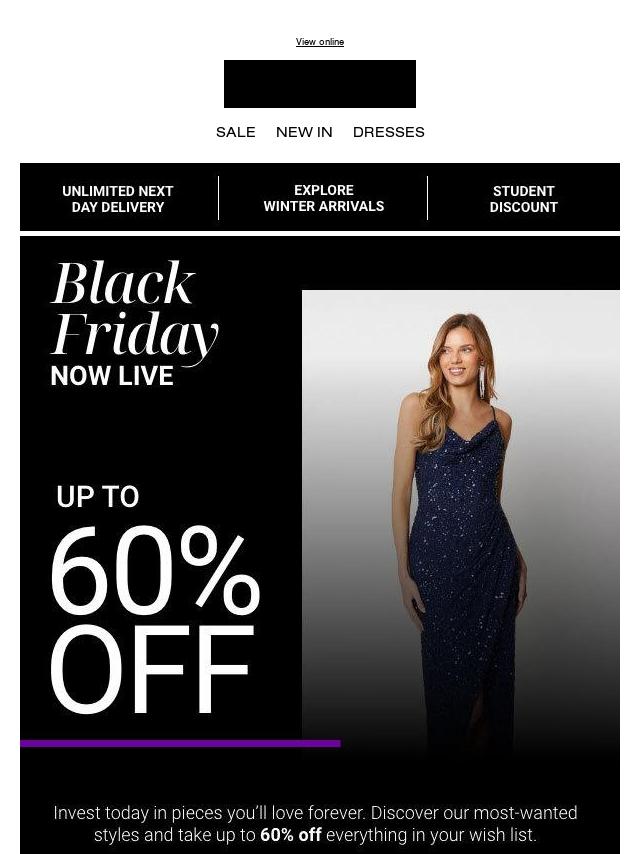Go to the SALE section
The width and height of the screenshot is (640, 854).
coord(236,132)
